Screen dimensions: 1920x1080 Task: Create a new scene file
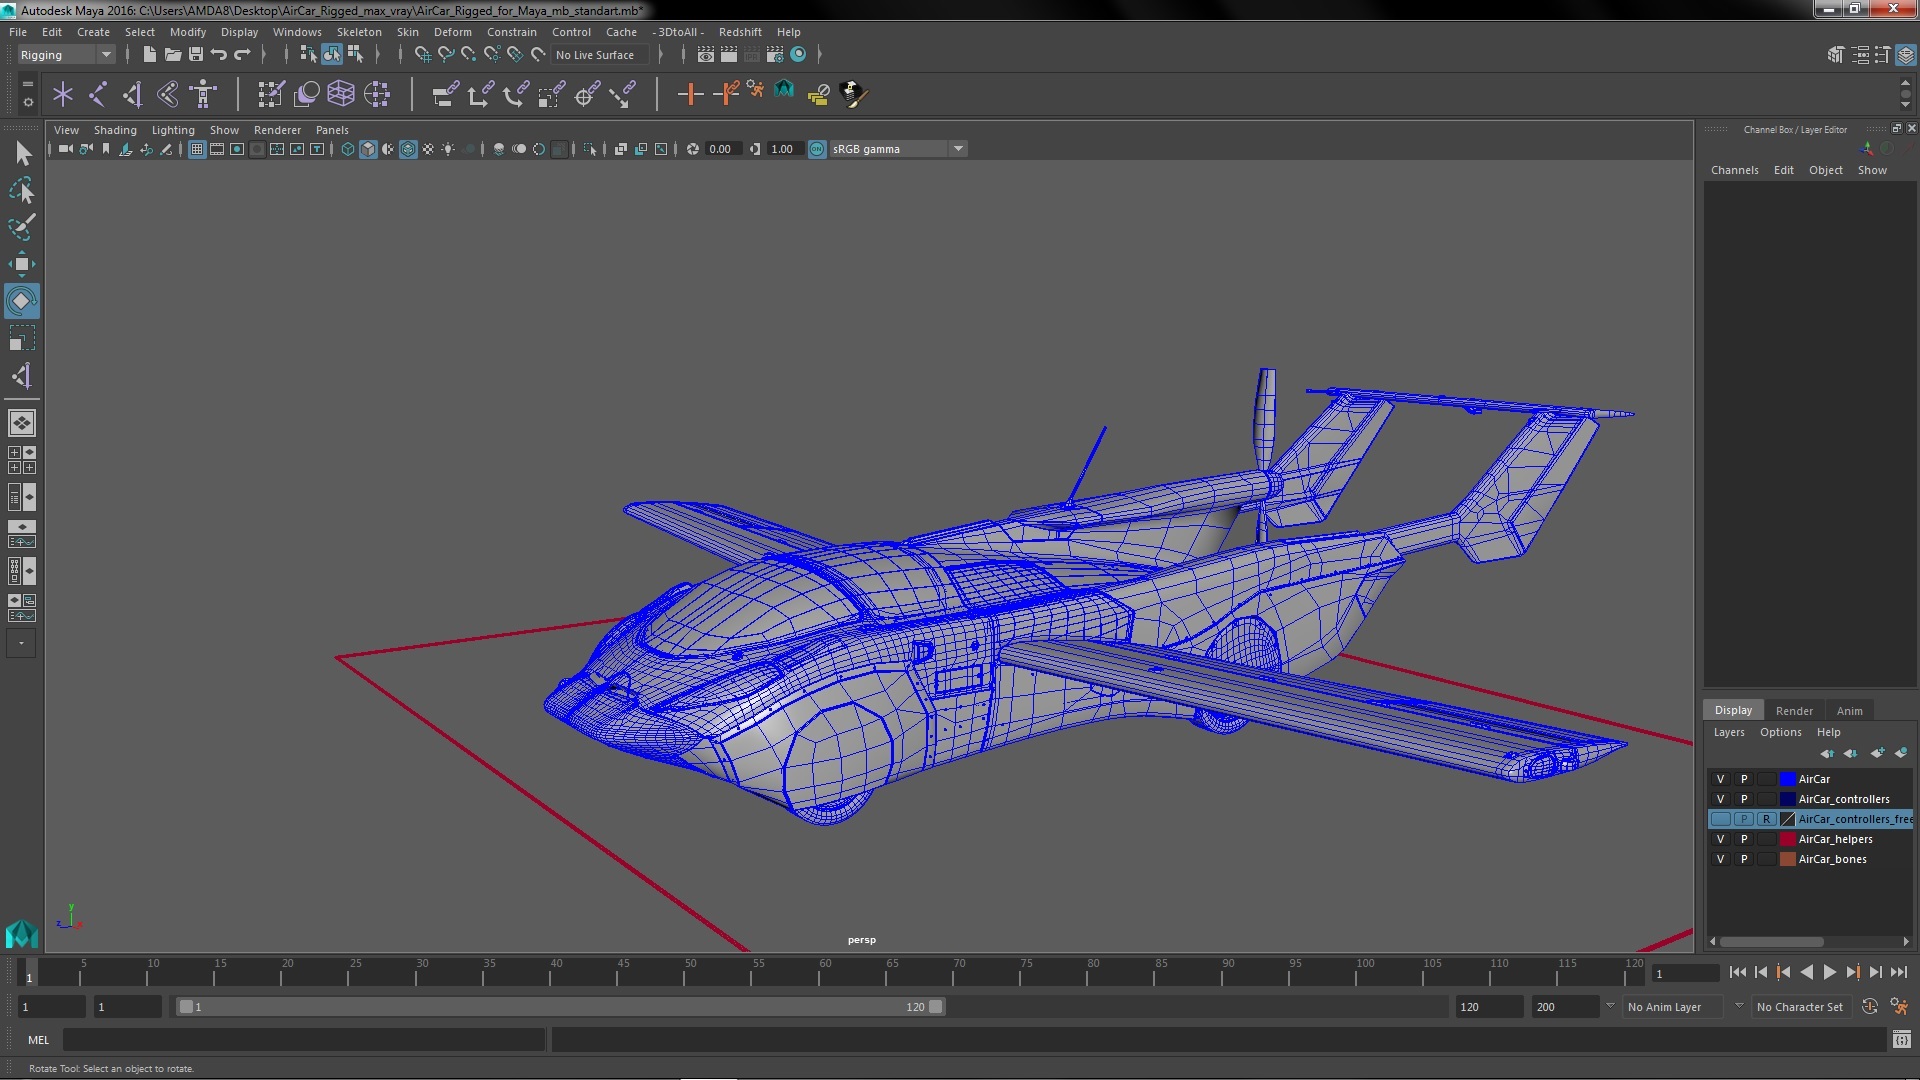click(149, 54)
